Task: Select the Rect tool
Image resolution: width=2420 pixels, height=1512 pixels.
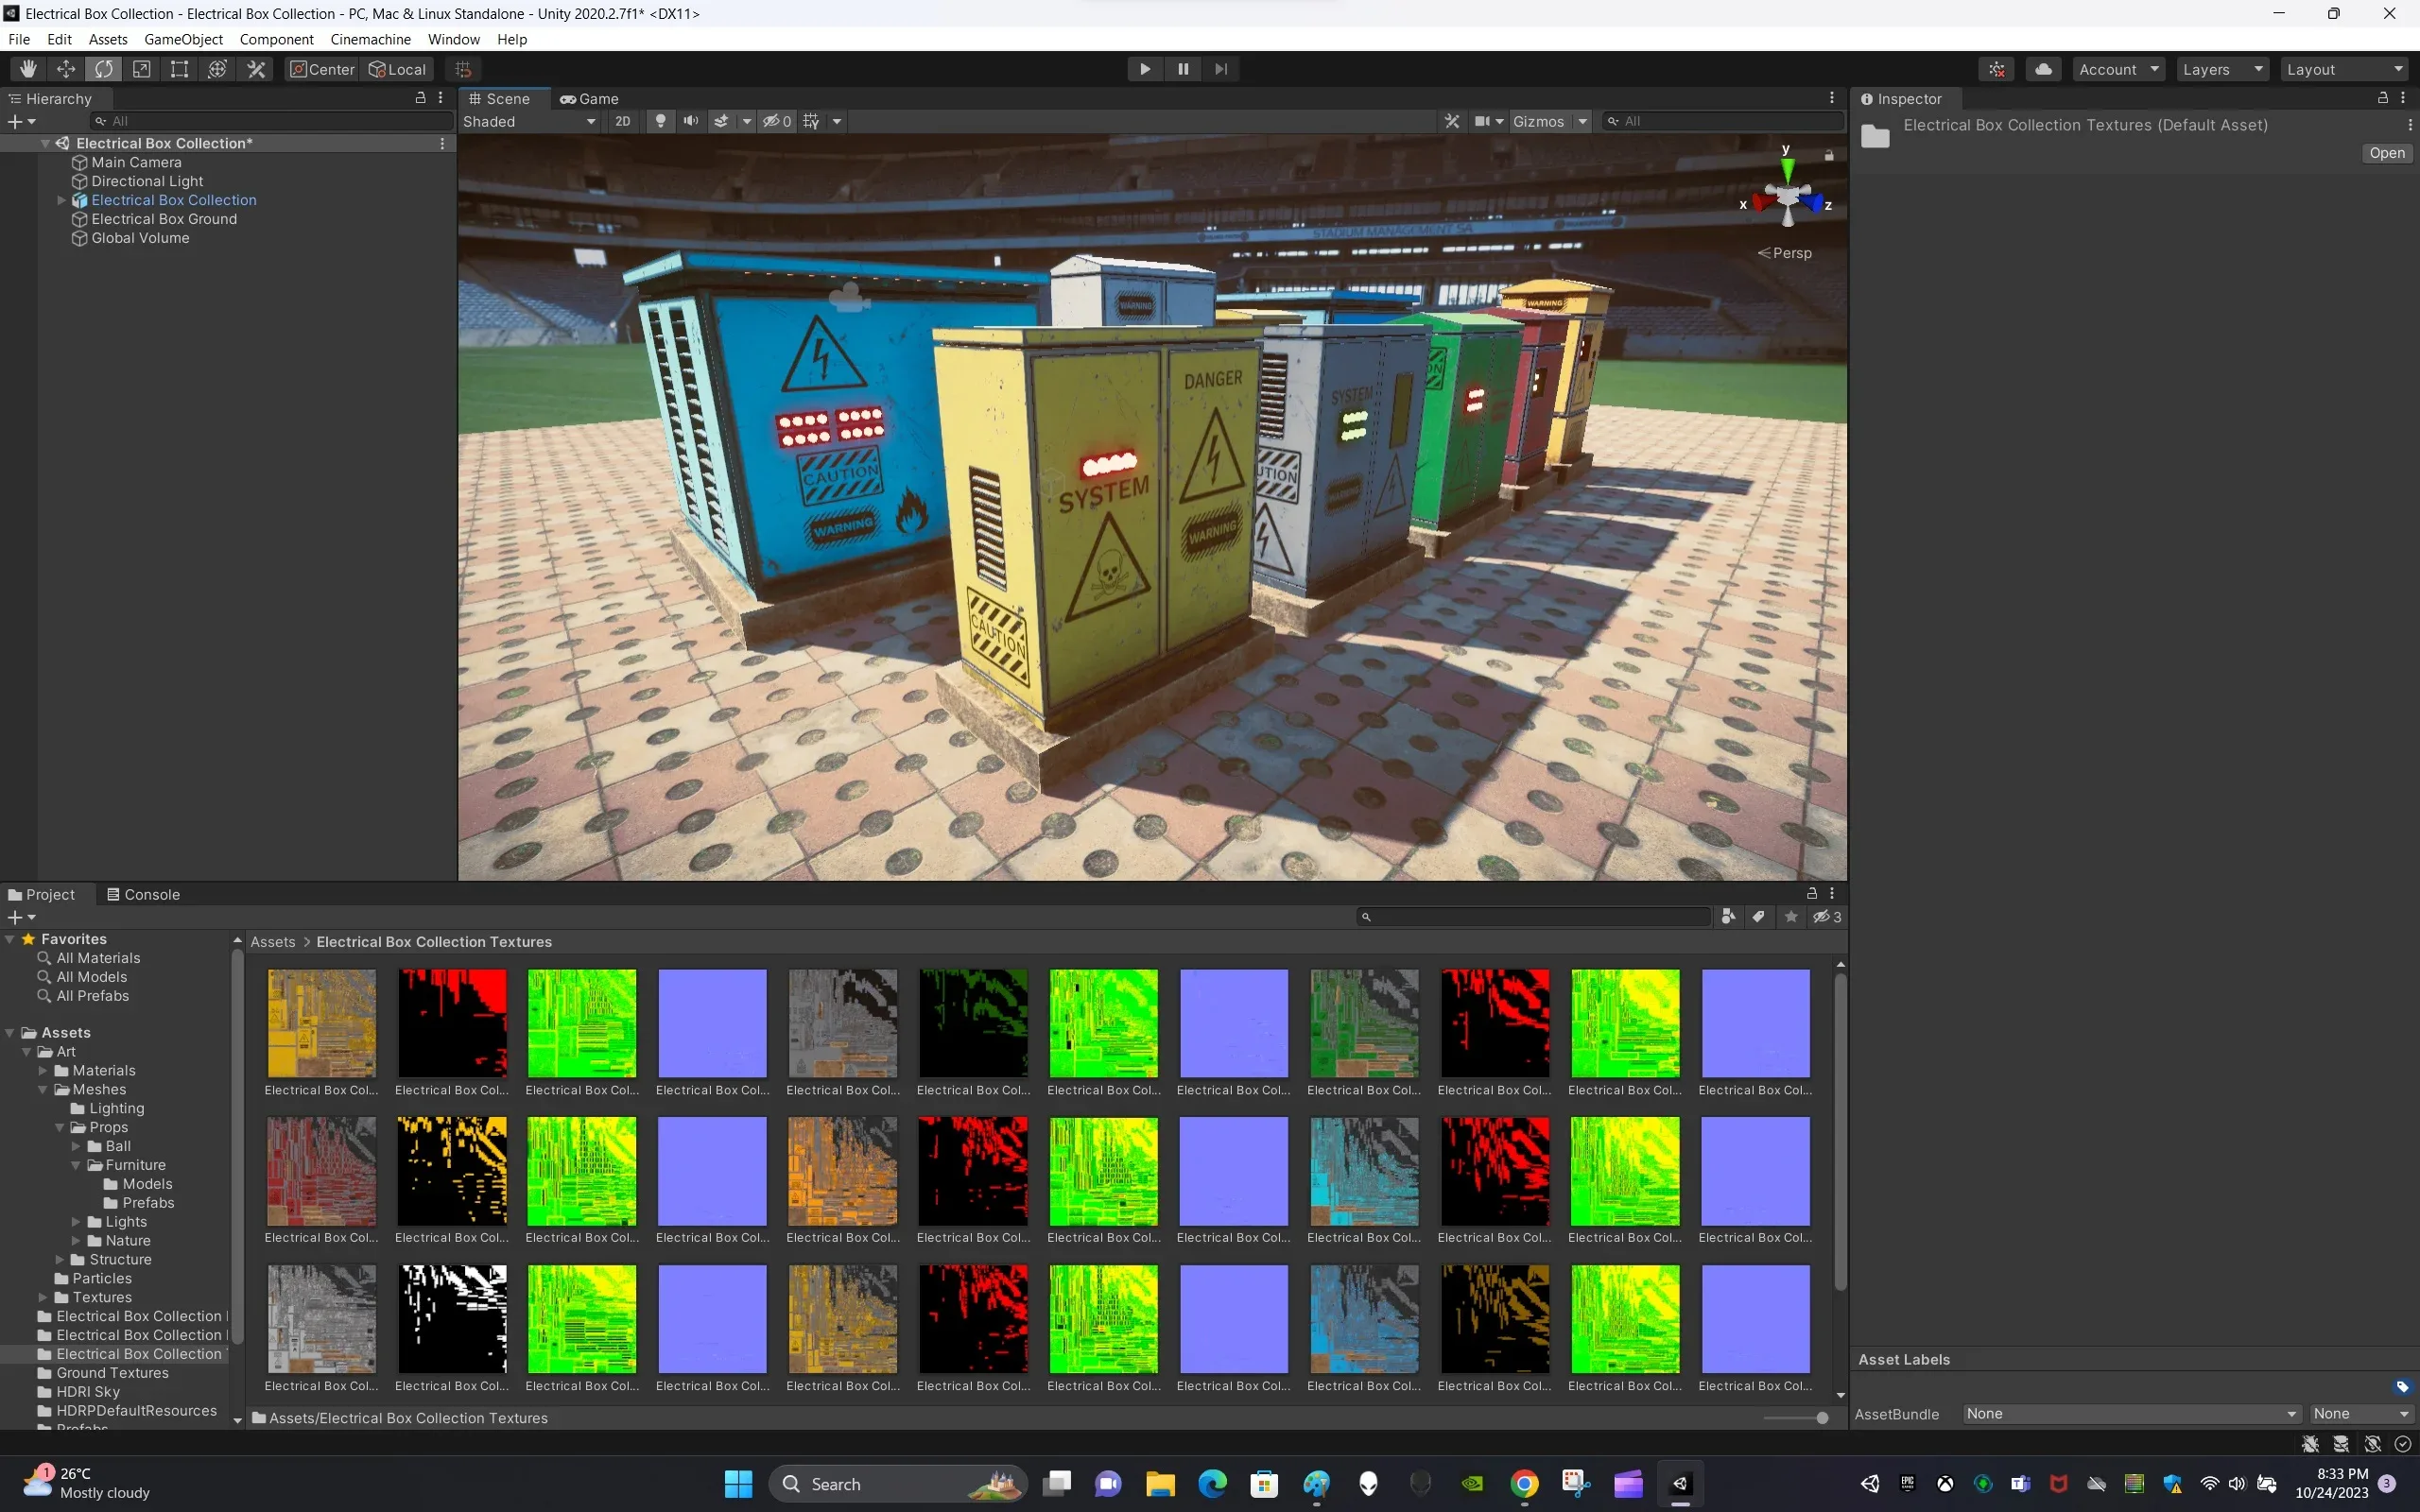Action: point(180,69)
